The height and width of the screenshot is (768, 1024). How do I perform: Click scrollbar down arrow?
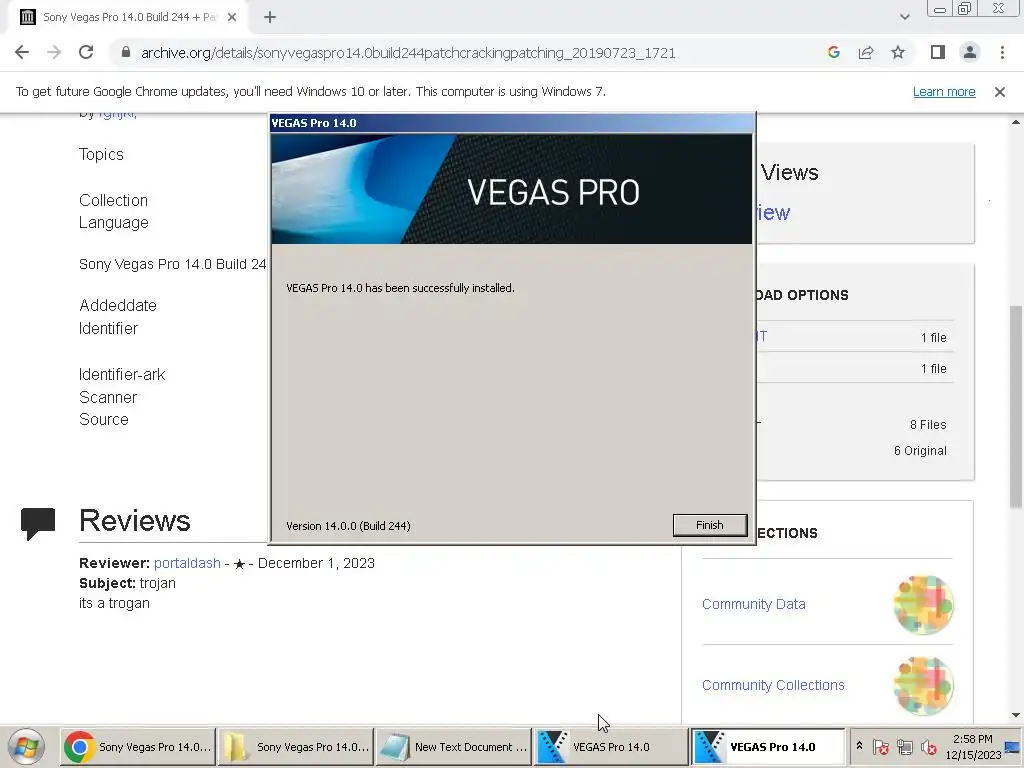click(x=1016, y=716)
